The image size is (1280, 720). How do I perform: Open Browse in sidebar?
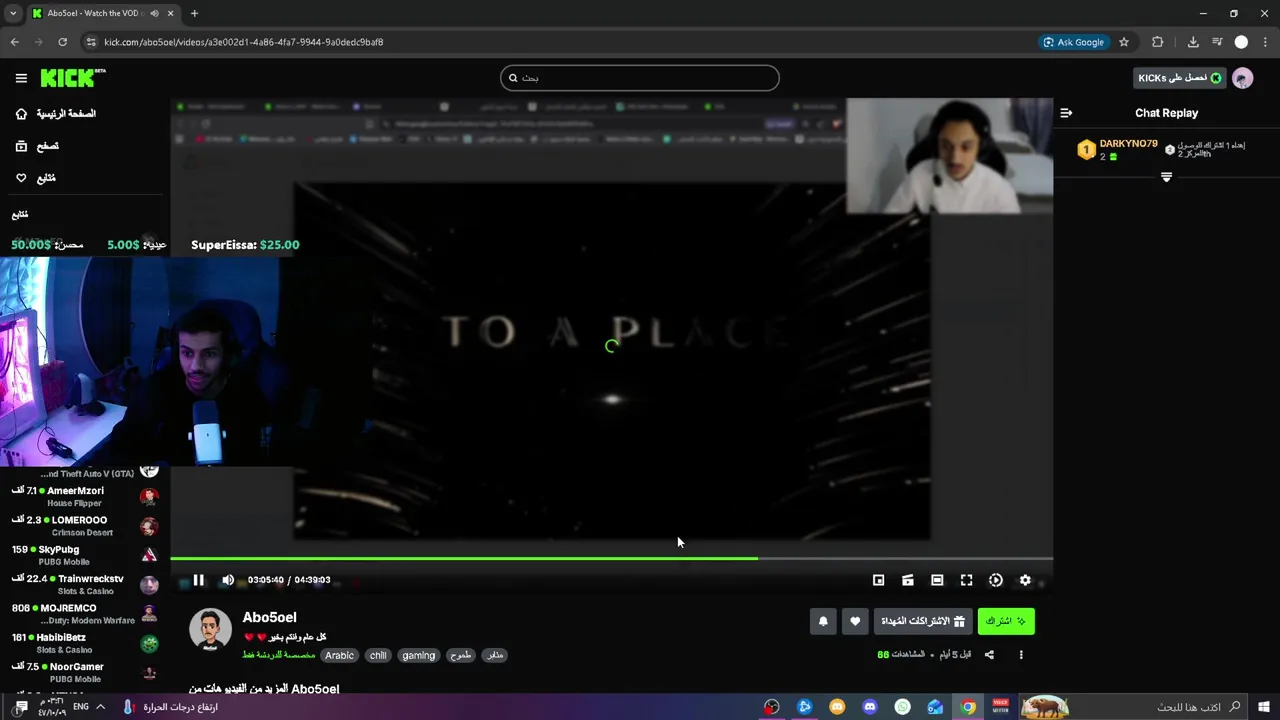(37, 146)
